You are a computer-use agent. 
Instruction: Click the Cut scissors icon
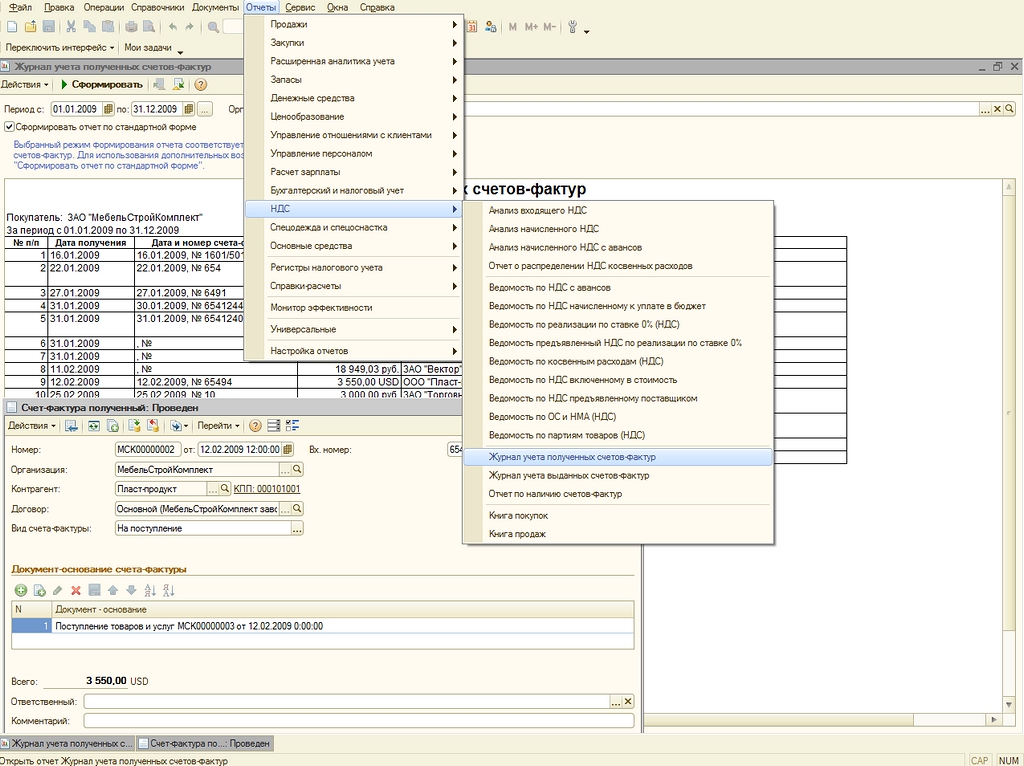71,27
